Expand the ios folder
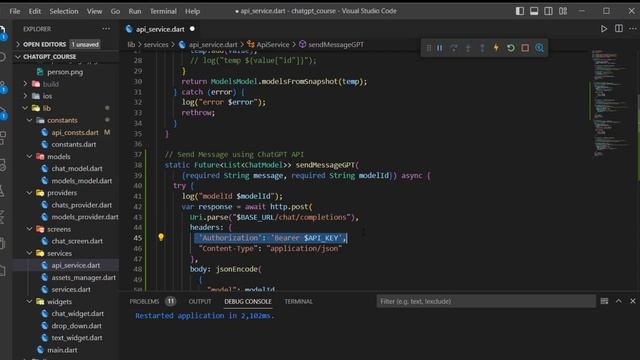The height and width of the screenshot is (360, 640). coord(47,96)
